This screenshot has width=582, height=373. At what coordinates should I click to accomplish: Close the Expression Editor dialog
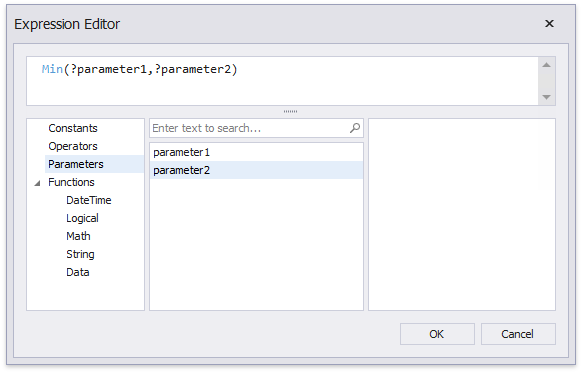pos(549,24)
